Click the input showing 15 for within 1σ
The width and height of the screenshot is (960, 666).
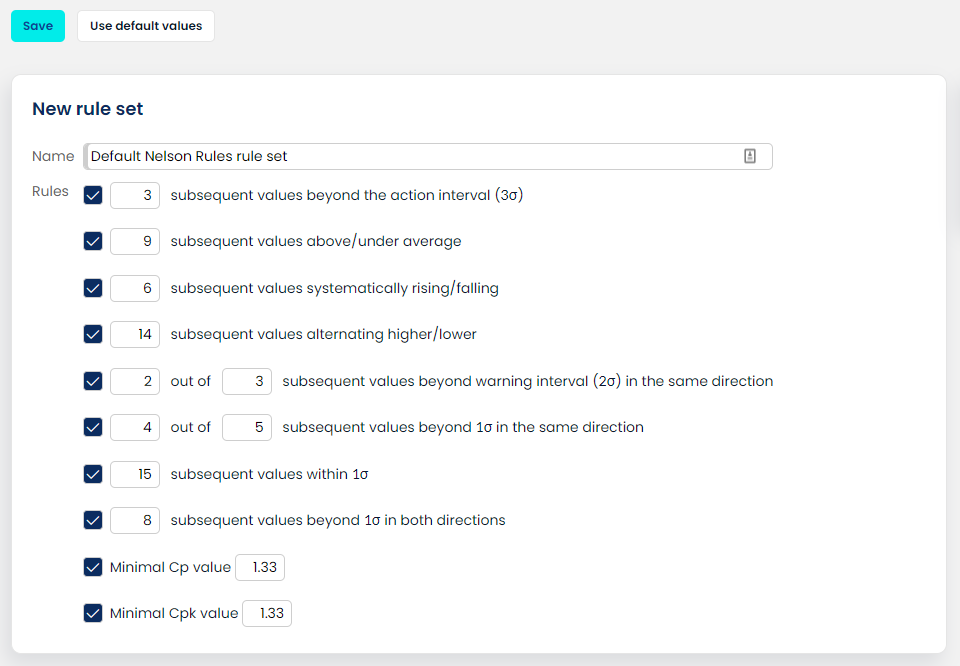pos(134,474)
